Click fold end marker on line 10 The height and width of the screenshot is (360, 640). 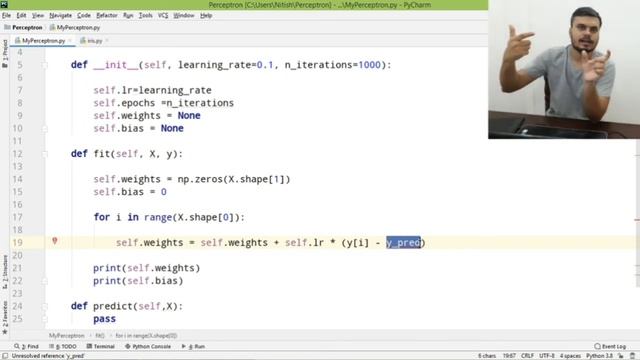[45, 129]
